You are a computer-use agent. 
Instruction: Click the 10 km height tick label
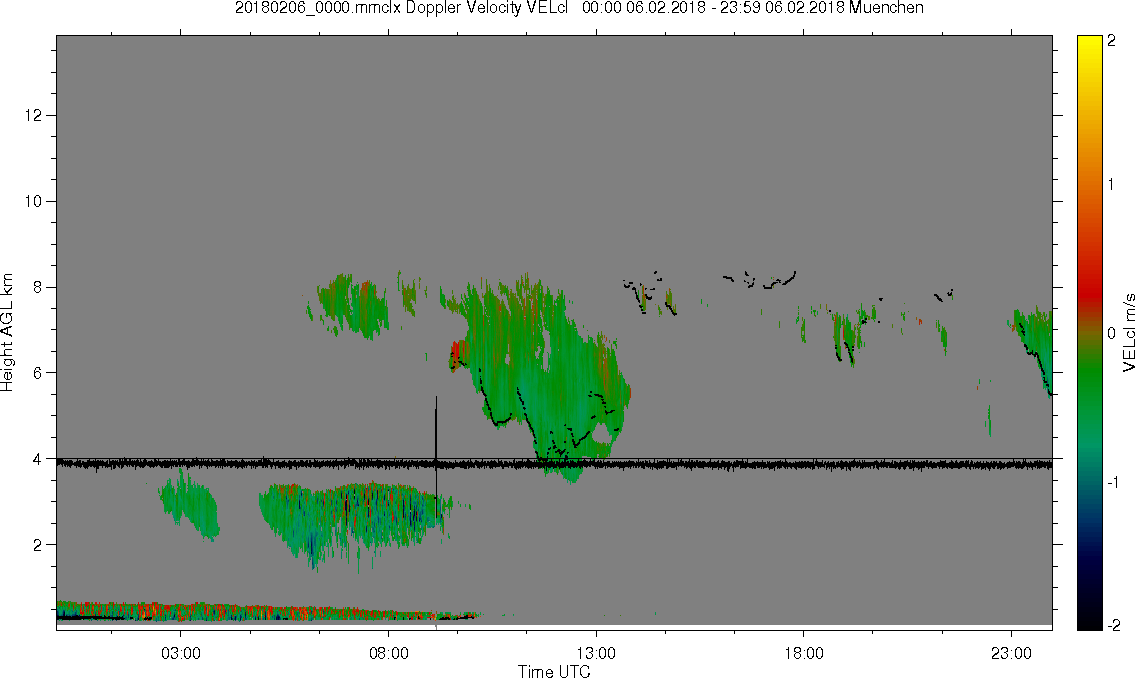[33, 201]
